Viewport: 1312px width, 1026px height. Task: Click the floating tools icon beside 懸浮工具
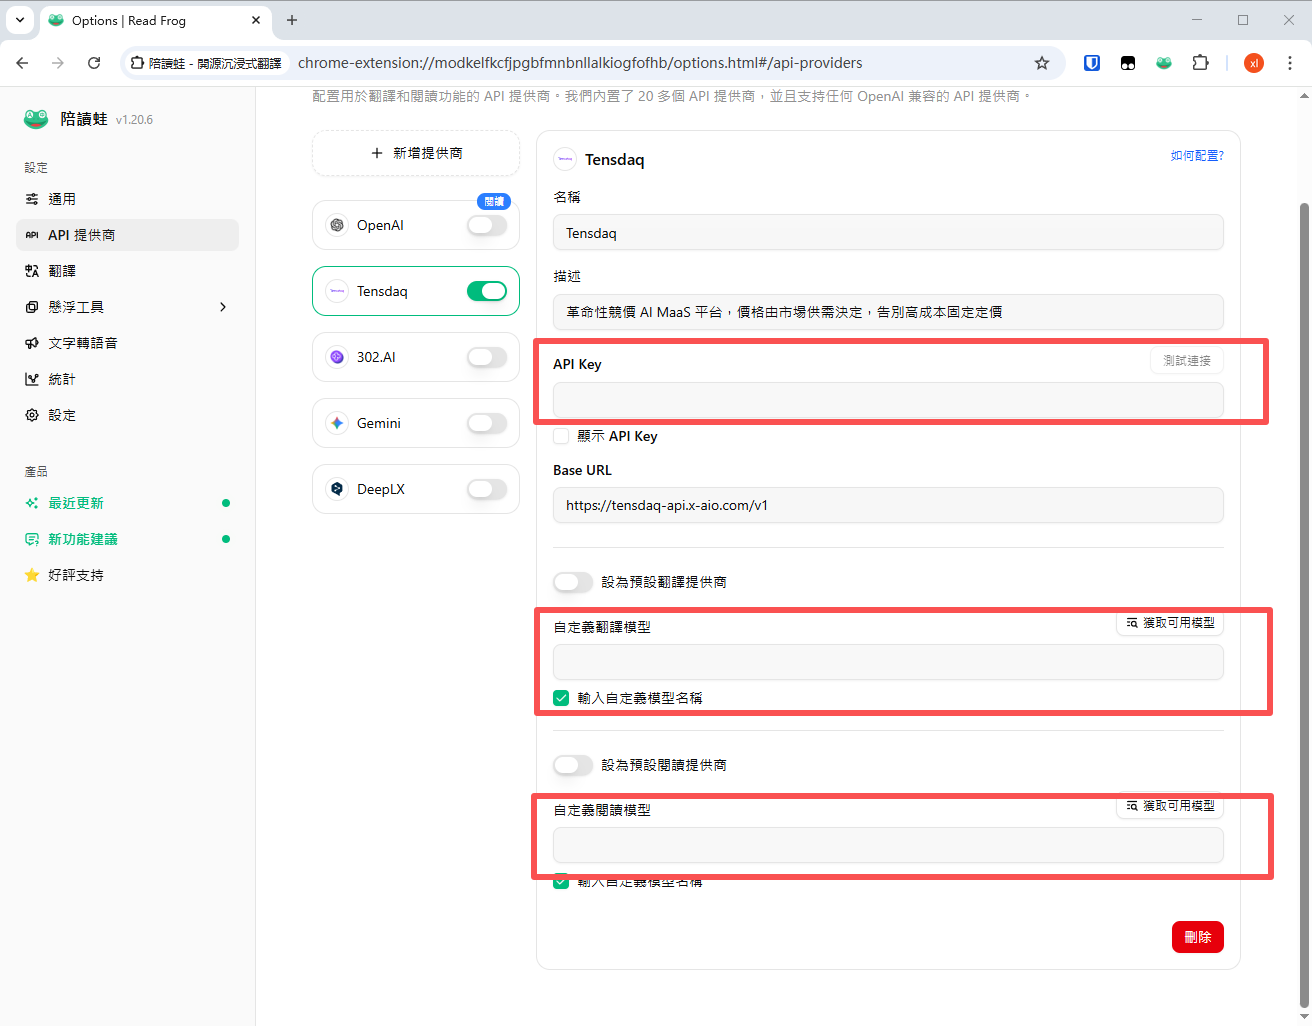tap(32, 307)
